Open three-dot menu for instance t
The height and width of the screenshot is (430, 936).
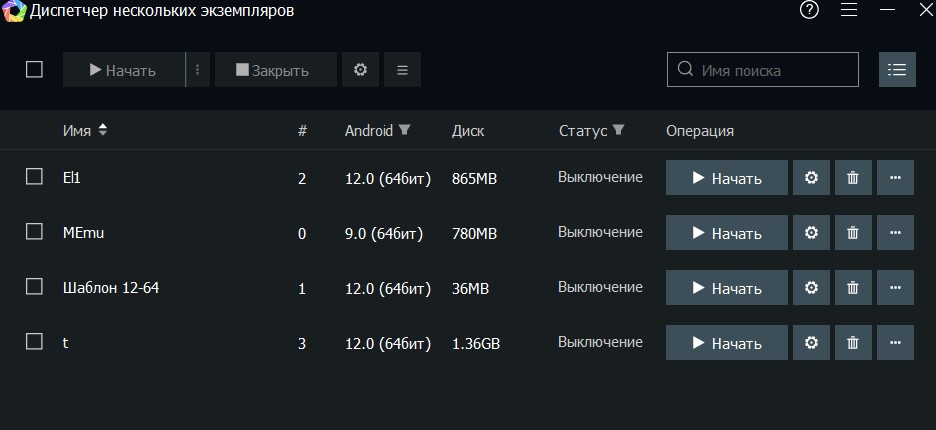tap(895, 343)
